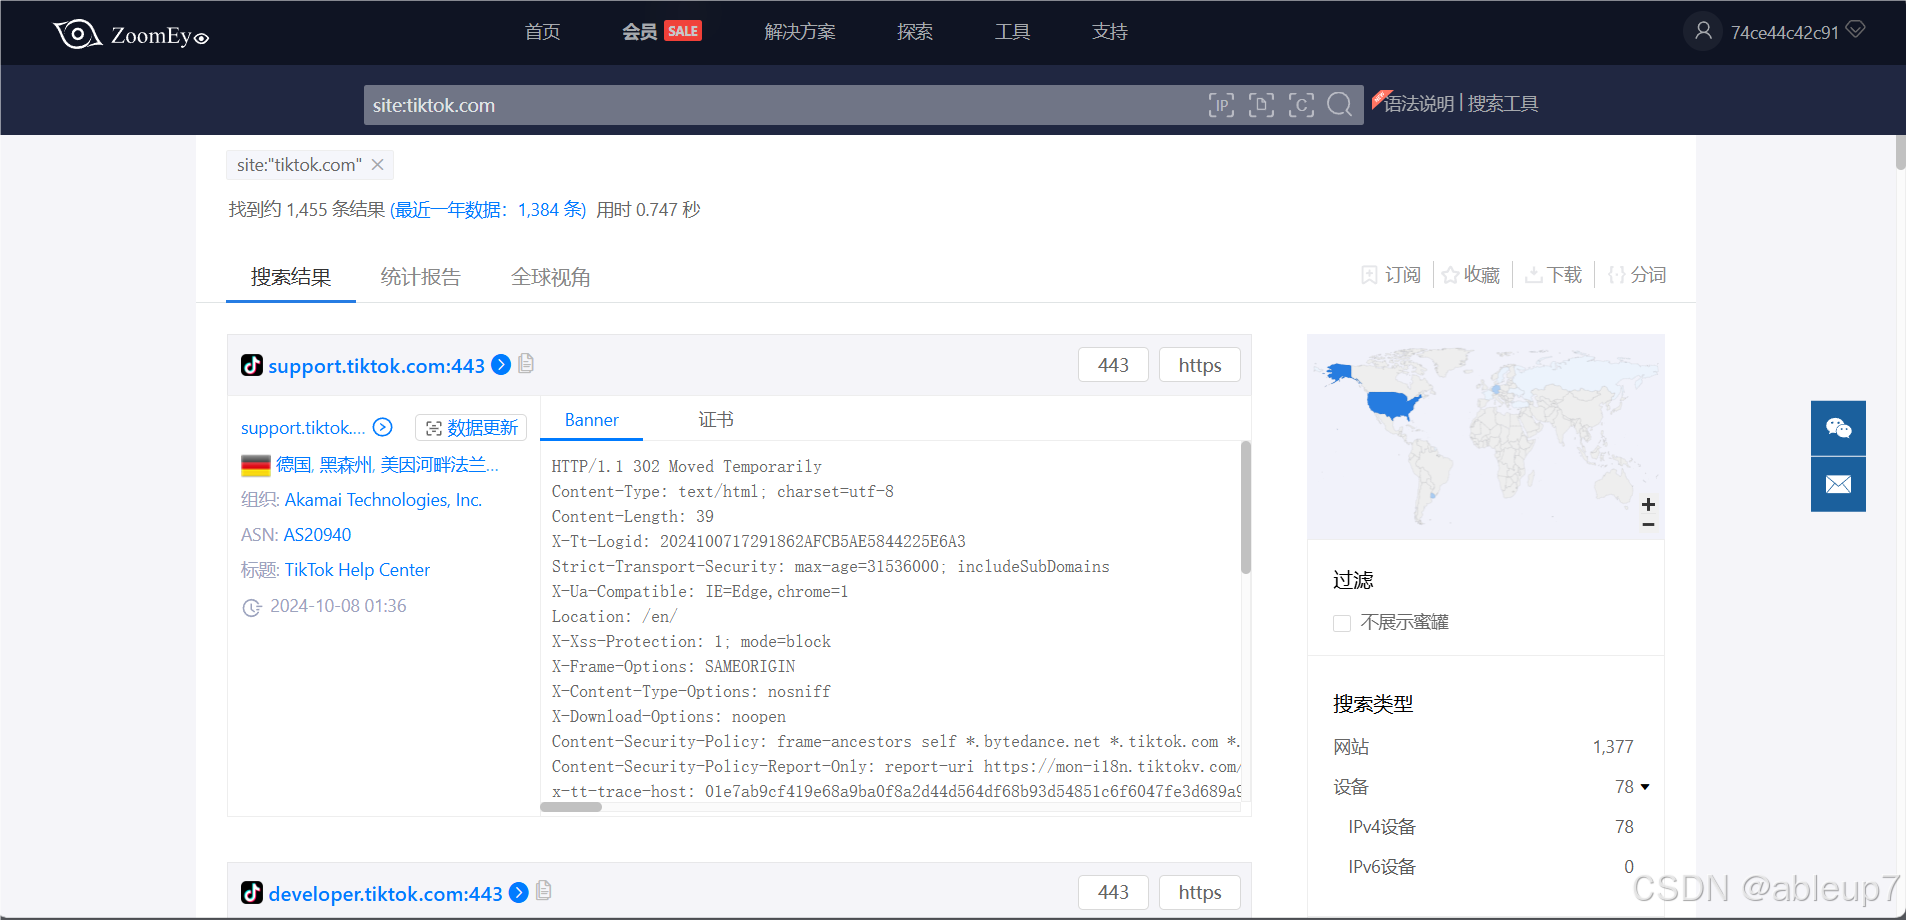
Task: Click the TikTok favicon beside support.tiktok.com
Action: click(x=252, y=365)
